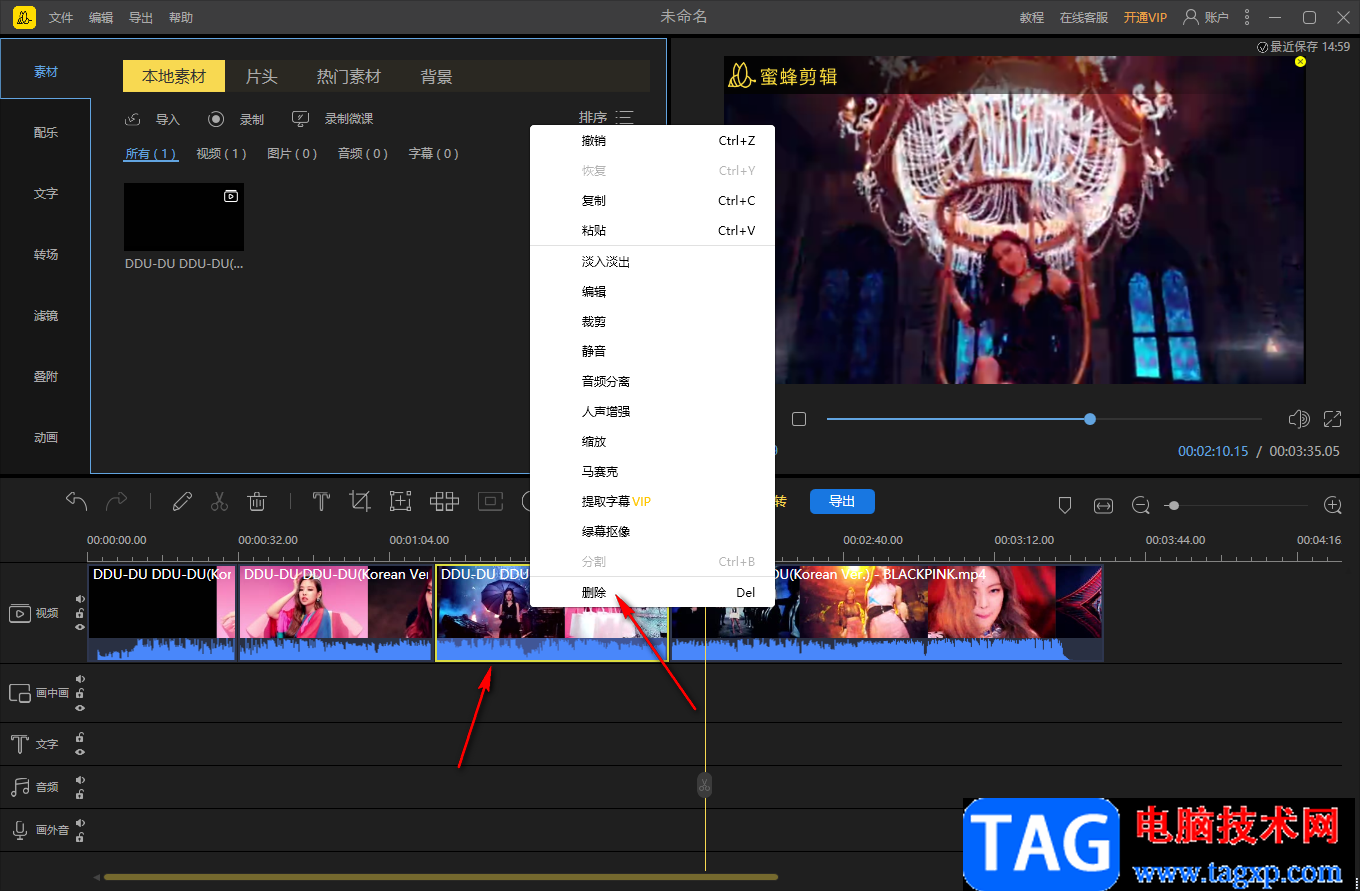Mute the 视频 video track

tap(80, 599)
